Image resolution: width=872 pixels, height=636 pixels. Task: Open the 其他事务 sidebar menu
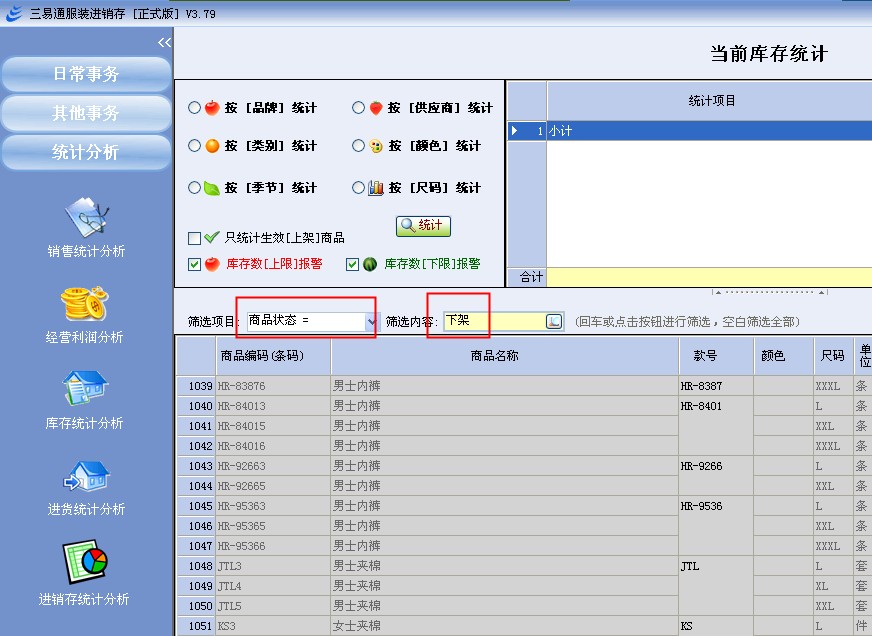(x=86, y=113)
